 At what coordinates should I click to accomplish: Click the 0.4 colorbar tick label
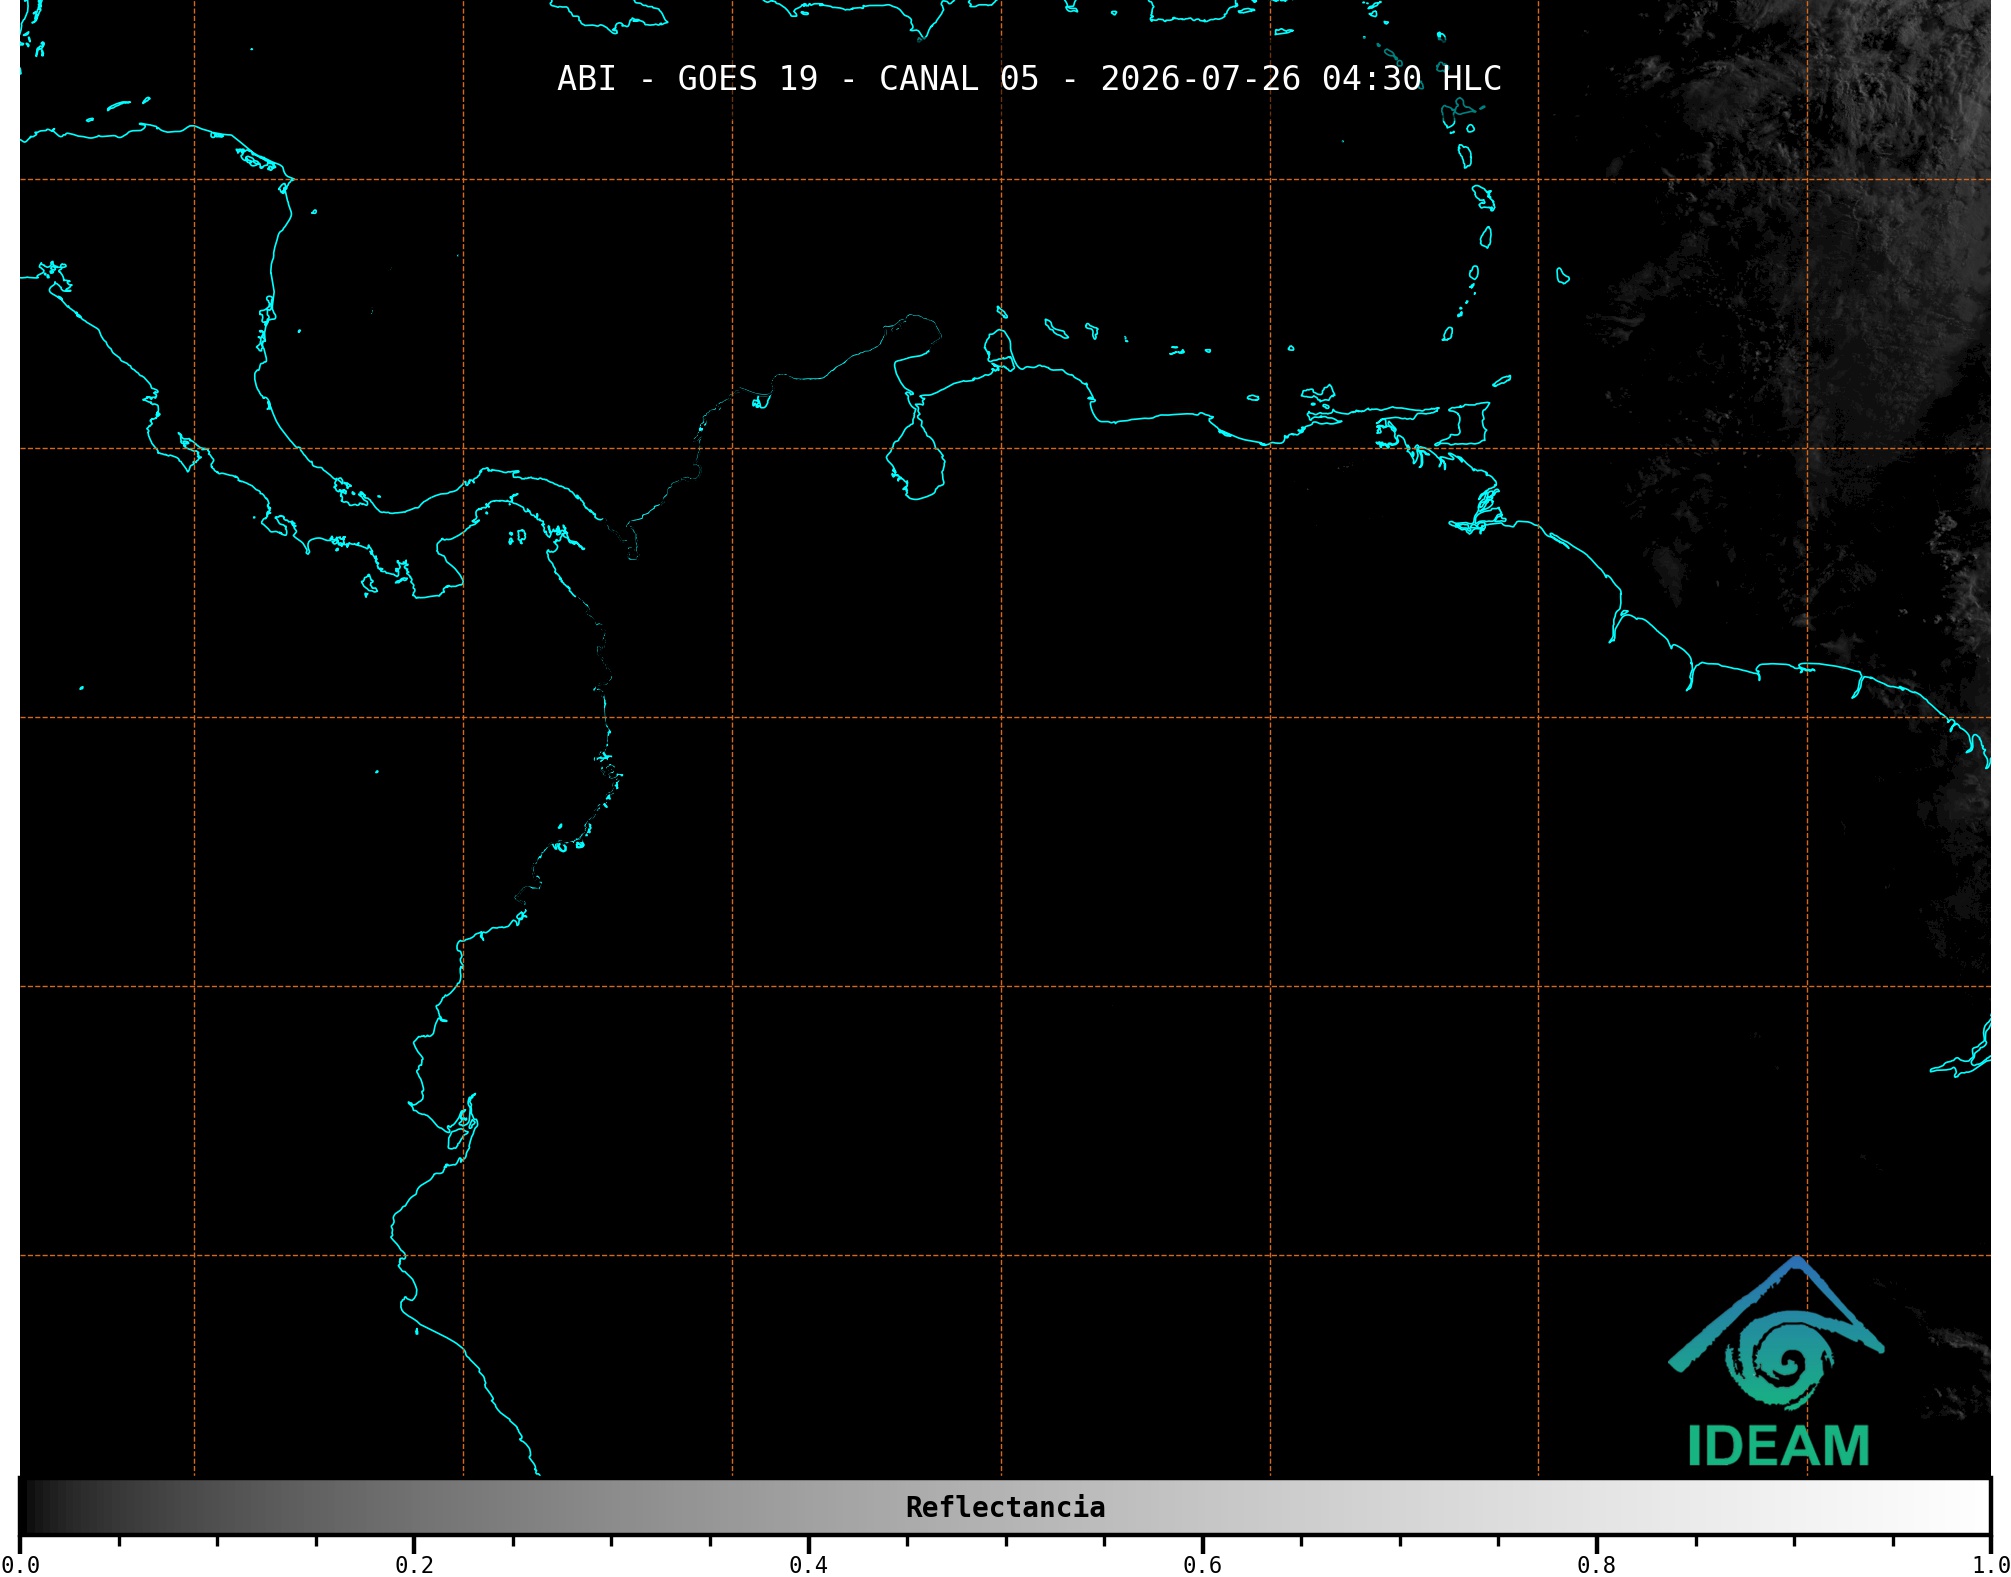pos(808,1565)
